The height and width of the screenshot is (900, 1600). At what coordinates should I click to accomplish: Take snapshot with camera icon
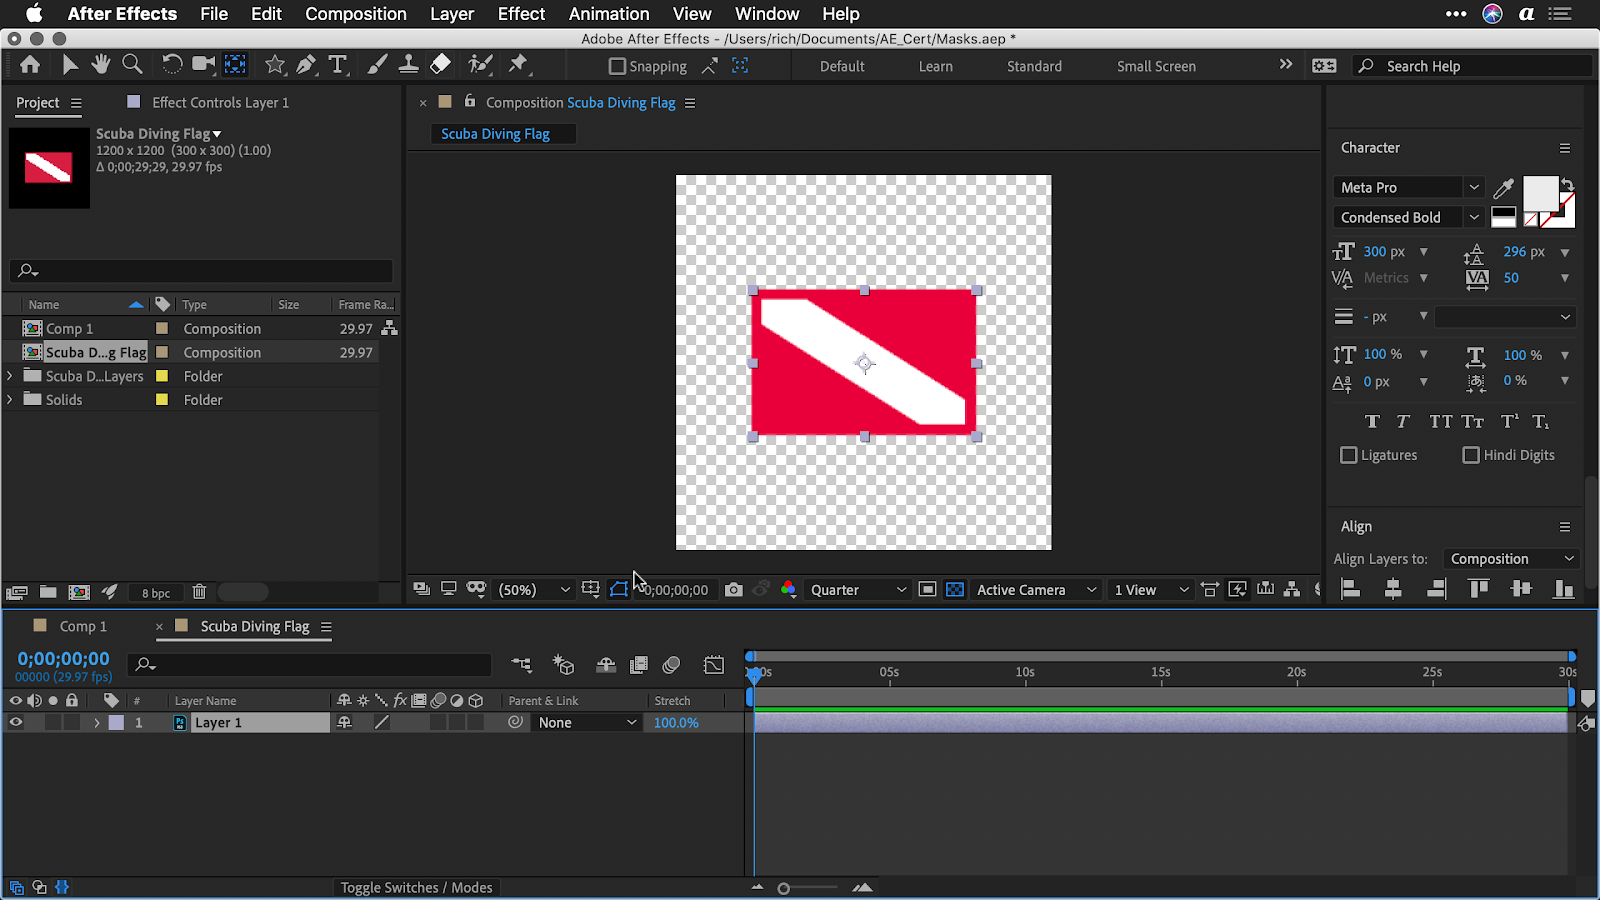[x=733, y=590]
